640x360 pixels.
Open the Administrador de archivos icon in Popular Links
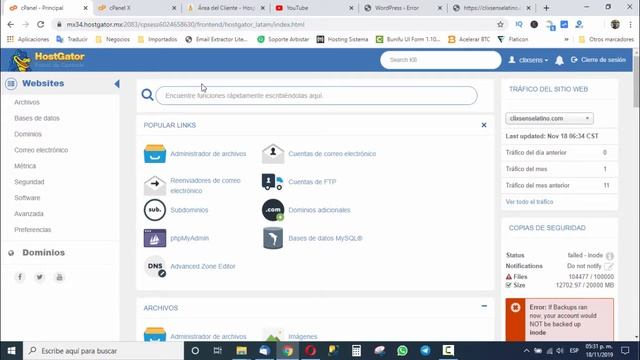coord(155,154)
